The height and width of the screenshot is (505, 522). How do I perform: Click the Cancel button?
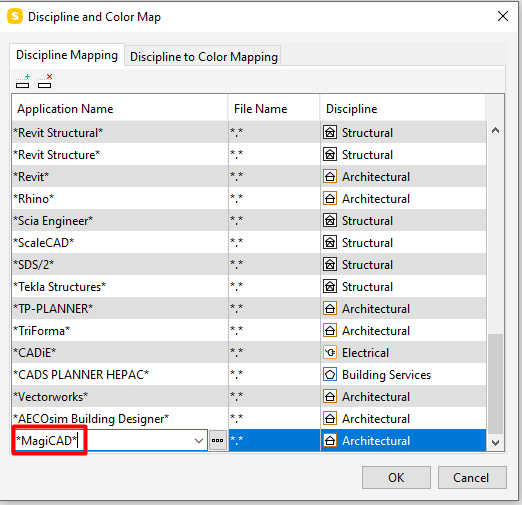point(471,477)
